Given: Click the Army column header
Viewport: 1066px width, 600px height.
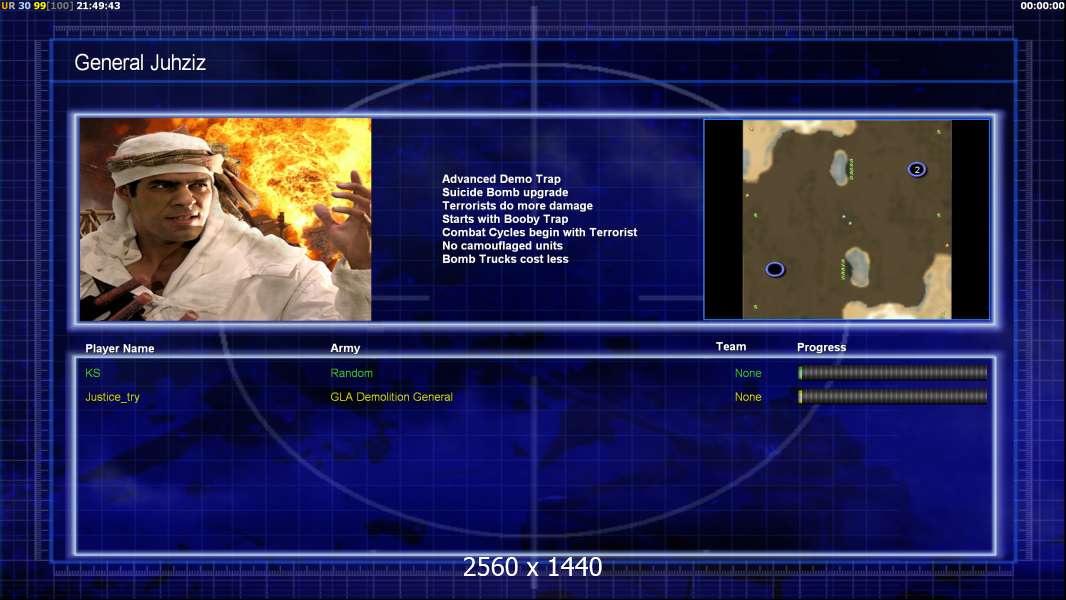Looking at the screenshot, I should click(345, 348).
